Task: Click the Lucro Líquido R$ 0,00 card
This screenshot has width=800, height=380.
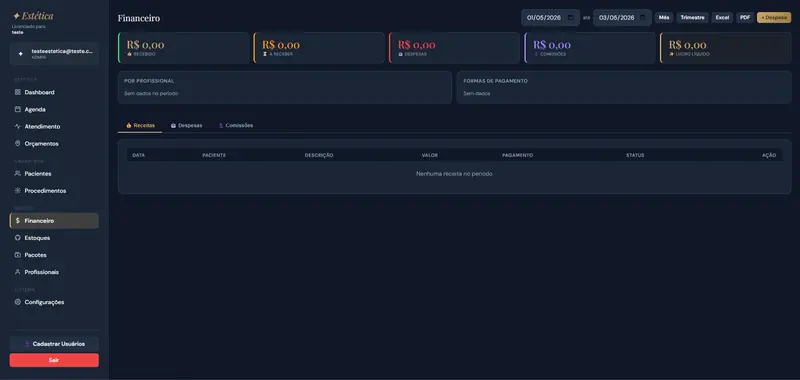Action: point(726,48)
